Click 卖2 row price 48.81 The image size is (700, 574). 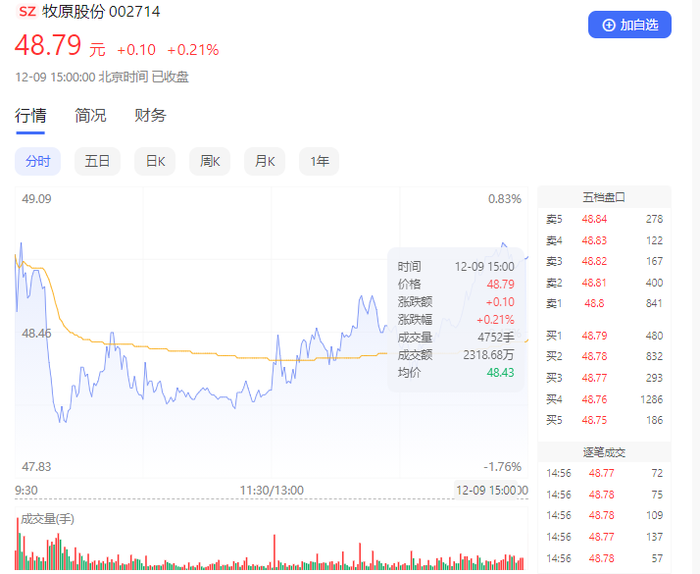594,283
